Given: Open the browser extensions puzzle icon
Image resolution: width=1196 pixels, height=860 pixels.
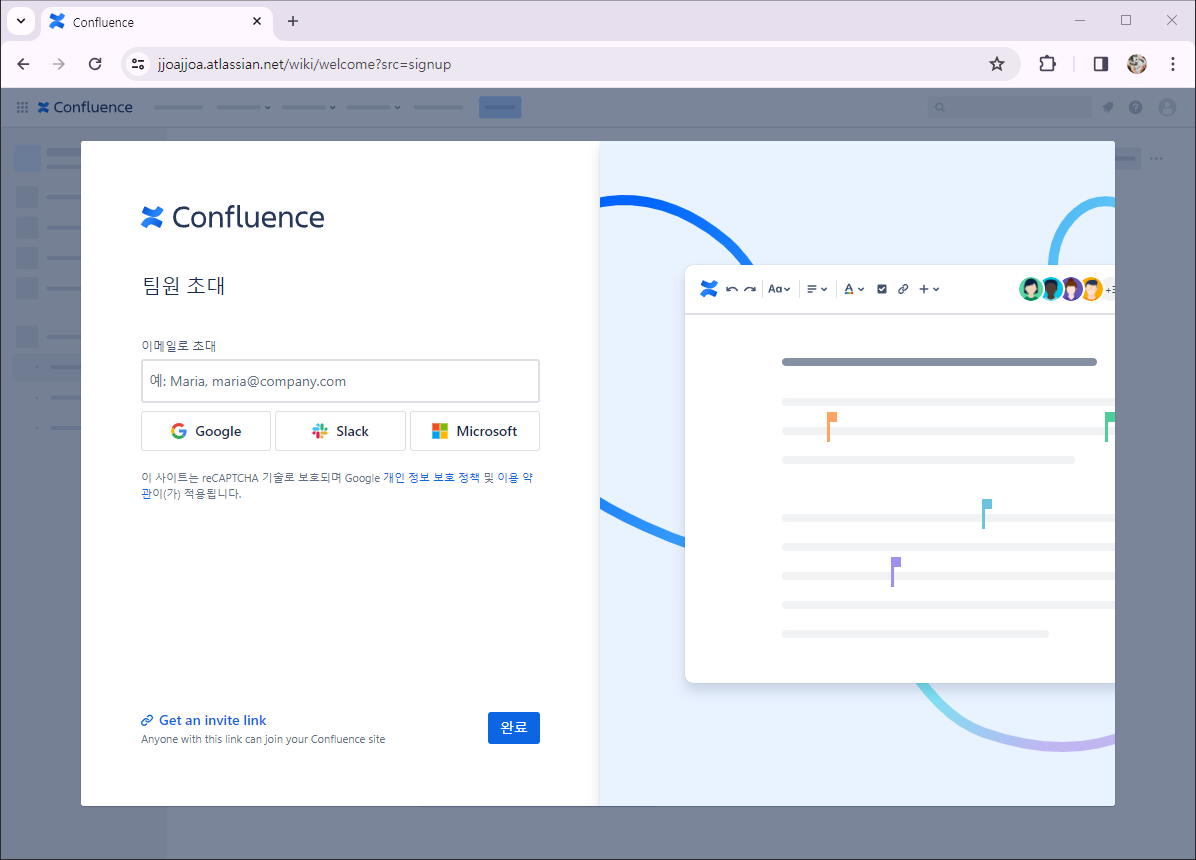Looking at the screenshot, I should click(1047, 64).
